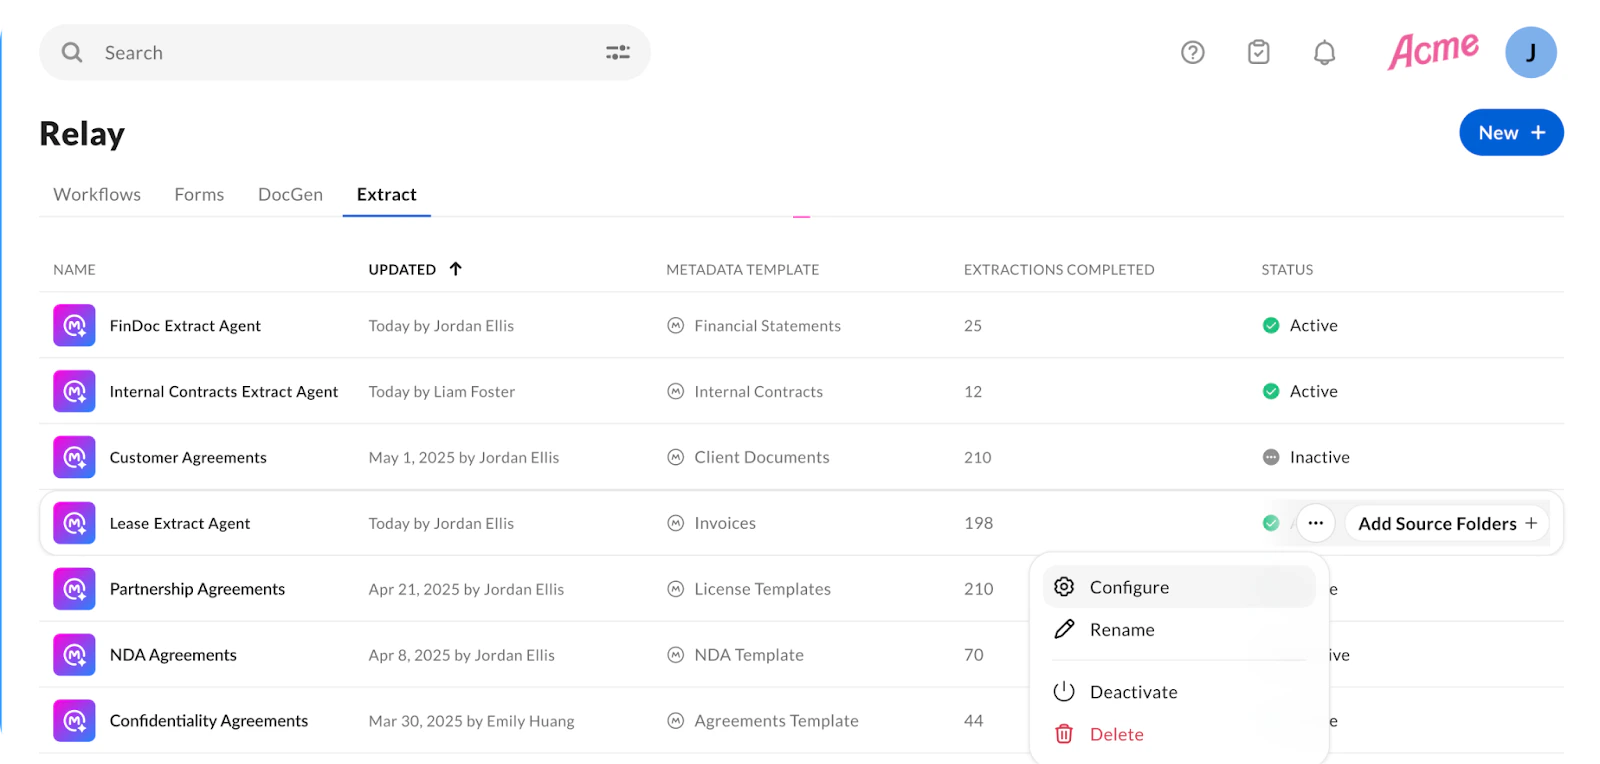Click the Lease Extract Agent icon
Viewport: 1600px width, 764px height.
point(74,523)
